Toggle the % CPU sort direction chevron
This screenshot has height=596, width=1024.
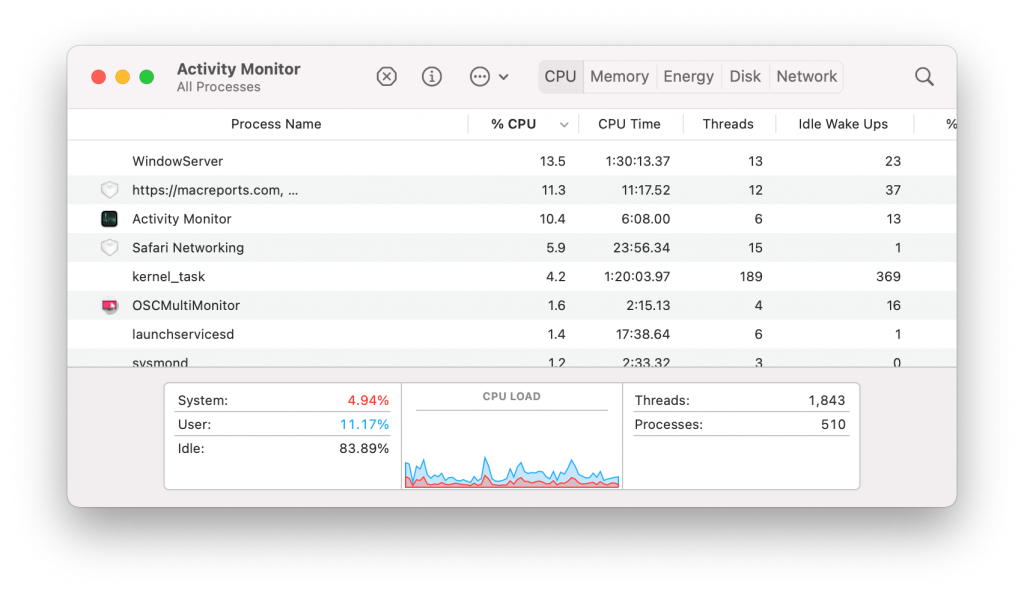click(x=564, y=125)
